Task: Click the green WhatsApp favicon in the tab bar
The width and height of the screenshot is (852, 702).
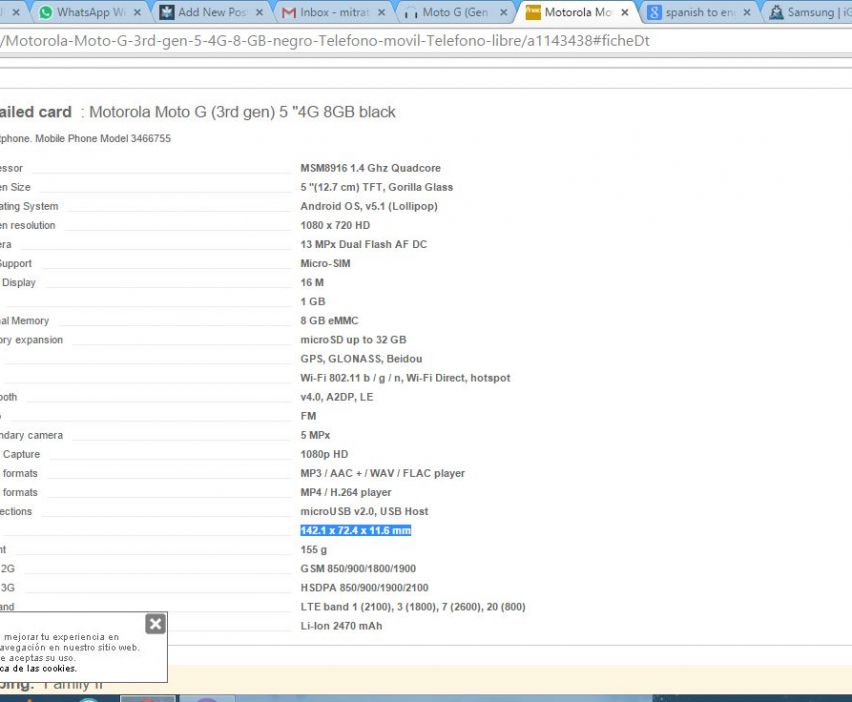Action: coord(45,13)
